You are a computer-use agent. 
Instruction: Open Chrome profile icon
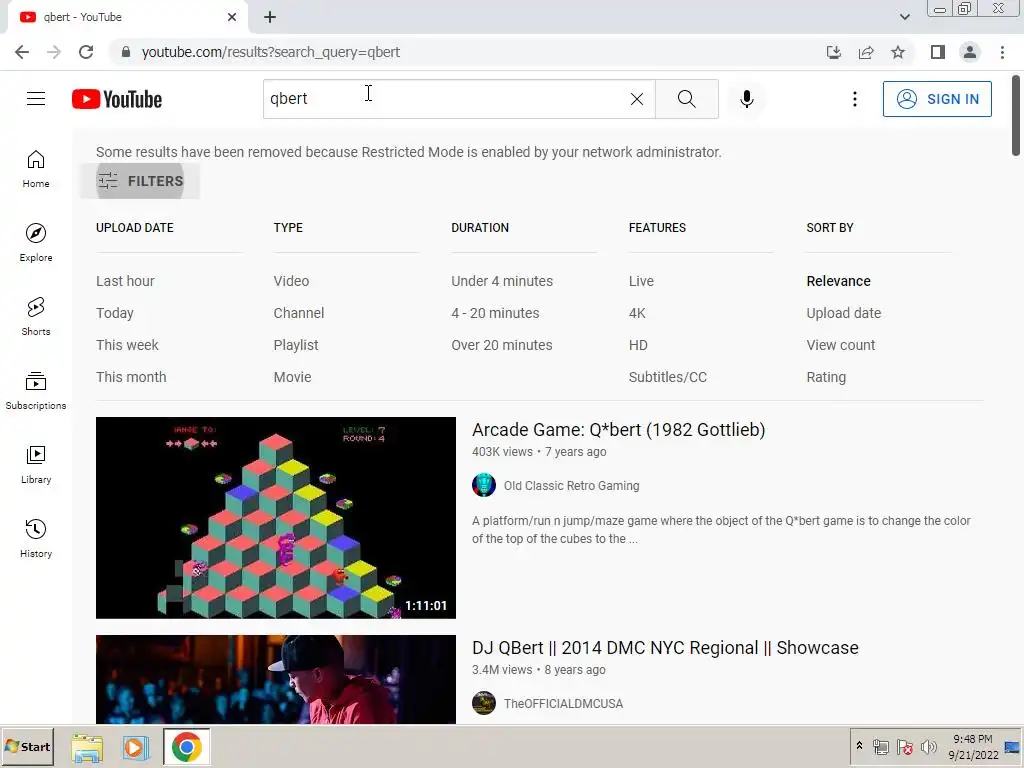pos(970,52)
